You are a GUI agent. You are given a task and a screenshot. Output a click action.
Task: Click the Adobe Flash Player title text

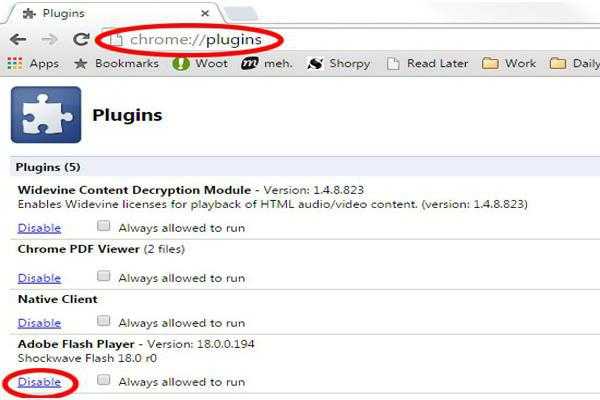click(x=76, y=344)
